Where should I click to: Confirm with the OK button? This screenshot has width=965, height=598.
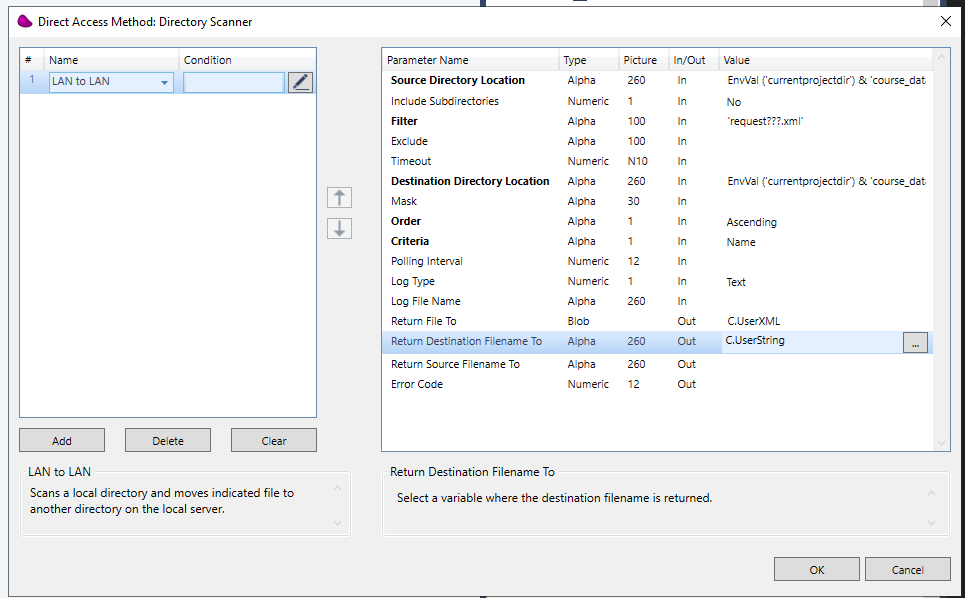click(817, 570)
